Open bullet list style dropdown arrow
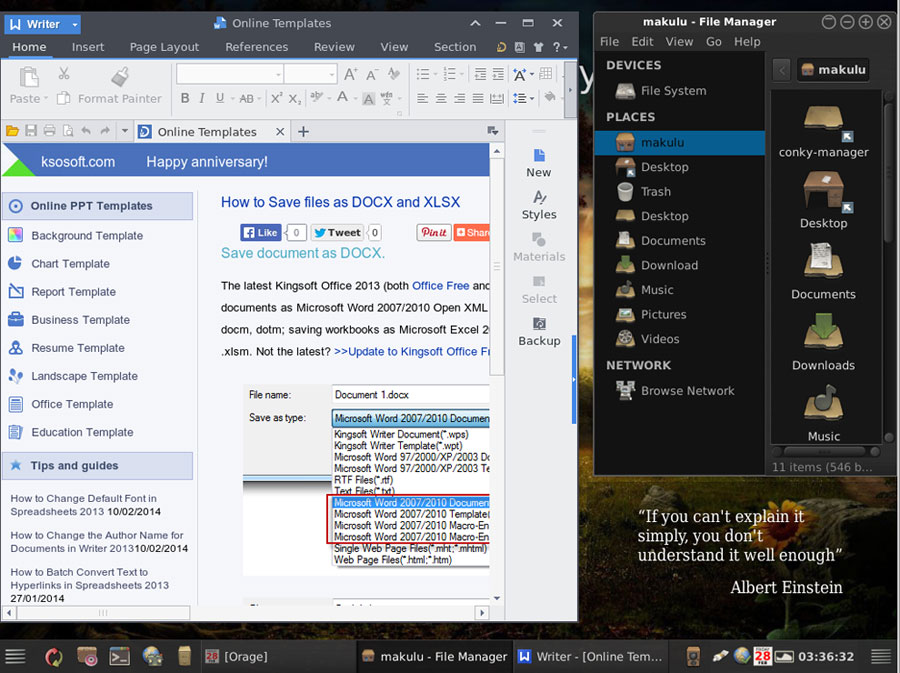 click(x=435, y=75)
